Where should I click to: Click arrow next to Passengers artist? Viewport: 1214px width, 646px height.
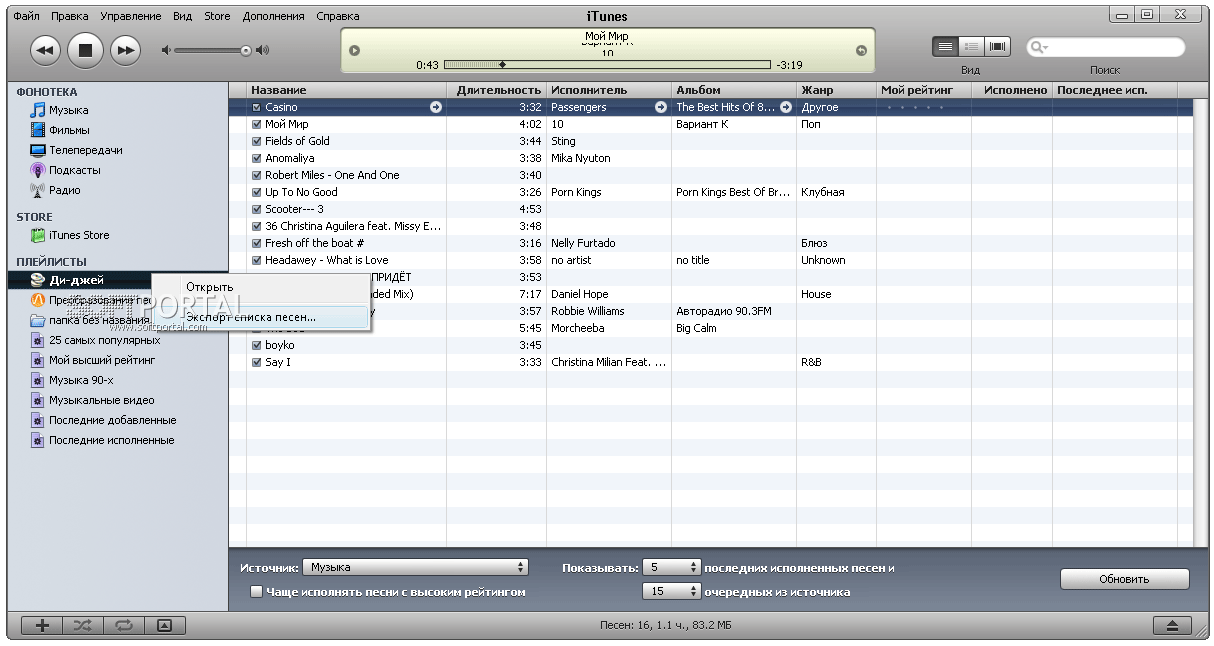point(660,107)
